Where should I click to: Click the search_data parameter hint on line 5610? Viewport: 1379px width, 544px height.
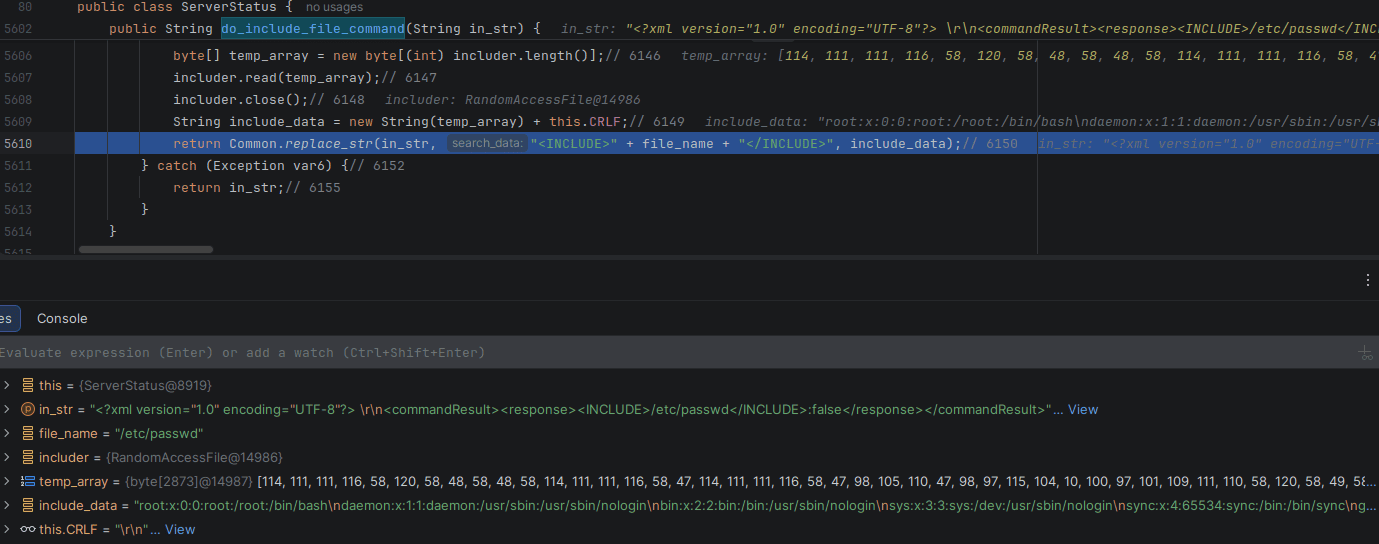(487, 144)
